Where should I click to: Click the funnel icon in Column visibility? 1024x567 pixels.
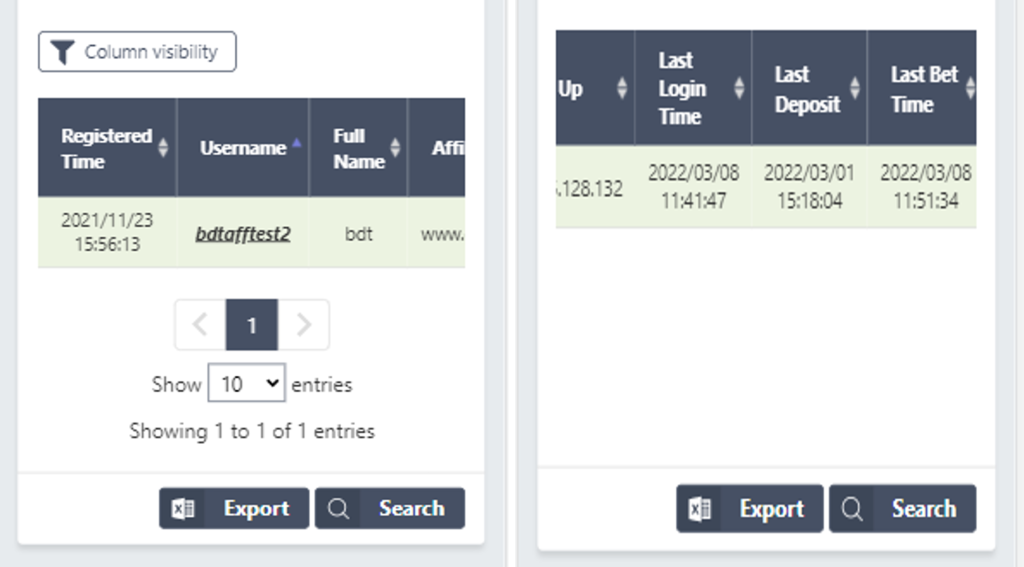(62, 53)
